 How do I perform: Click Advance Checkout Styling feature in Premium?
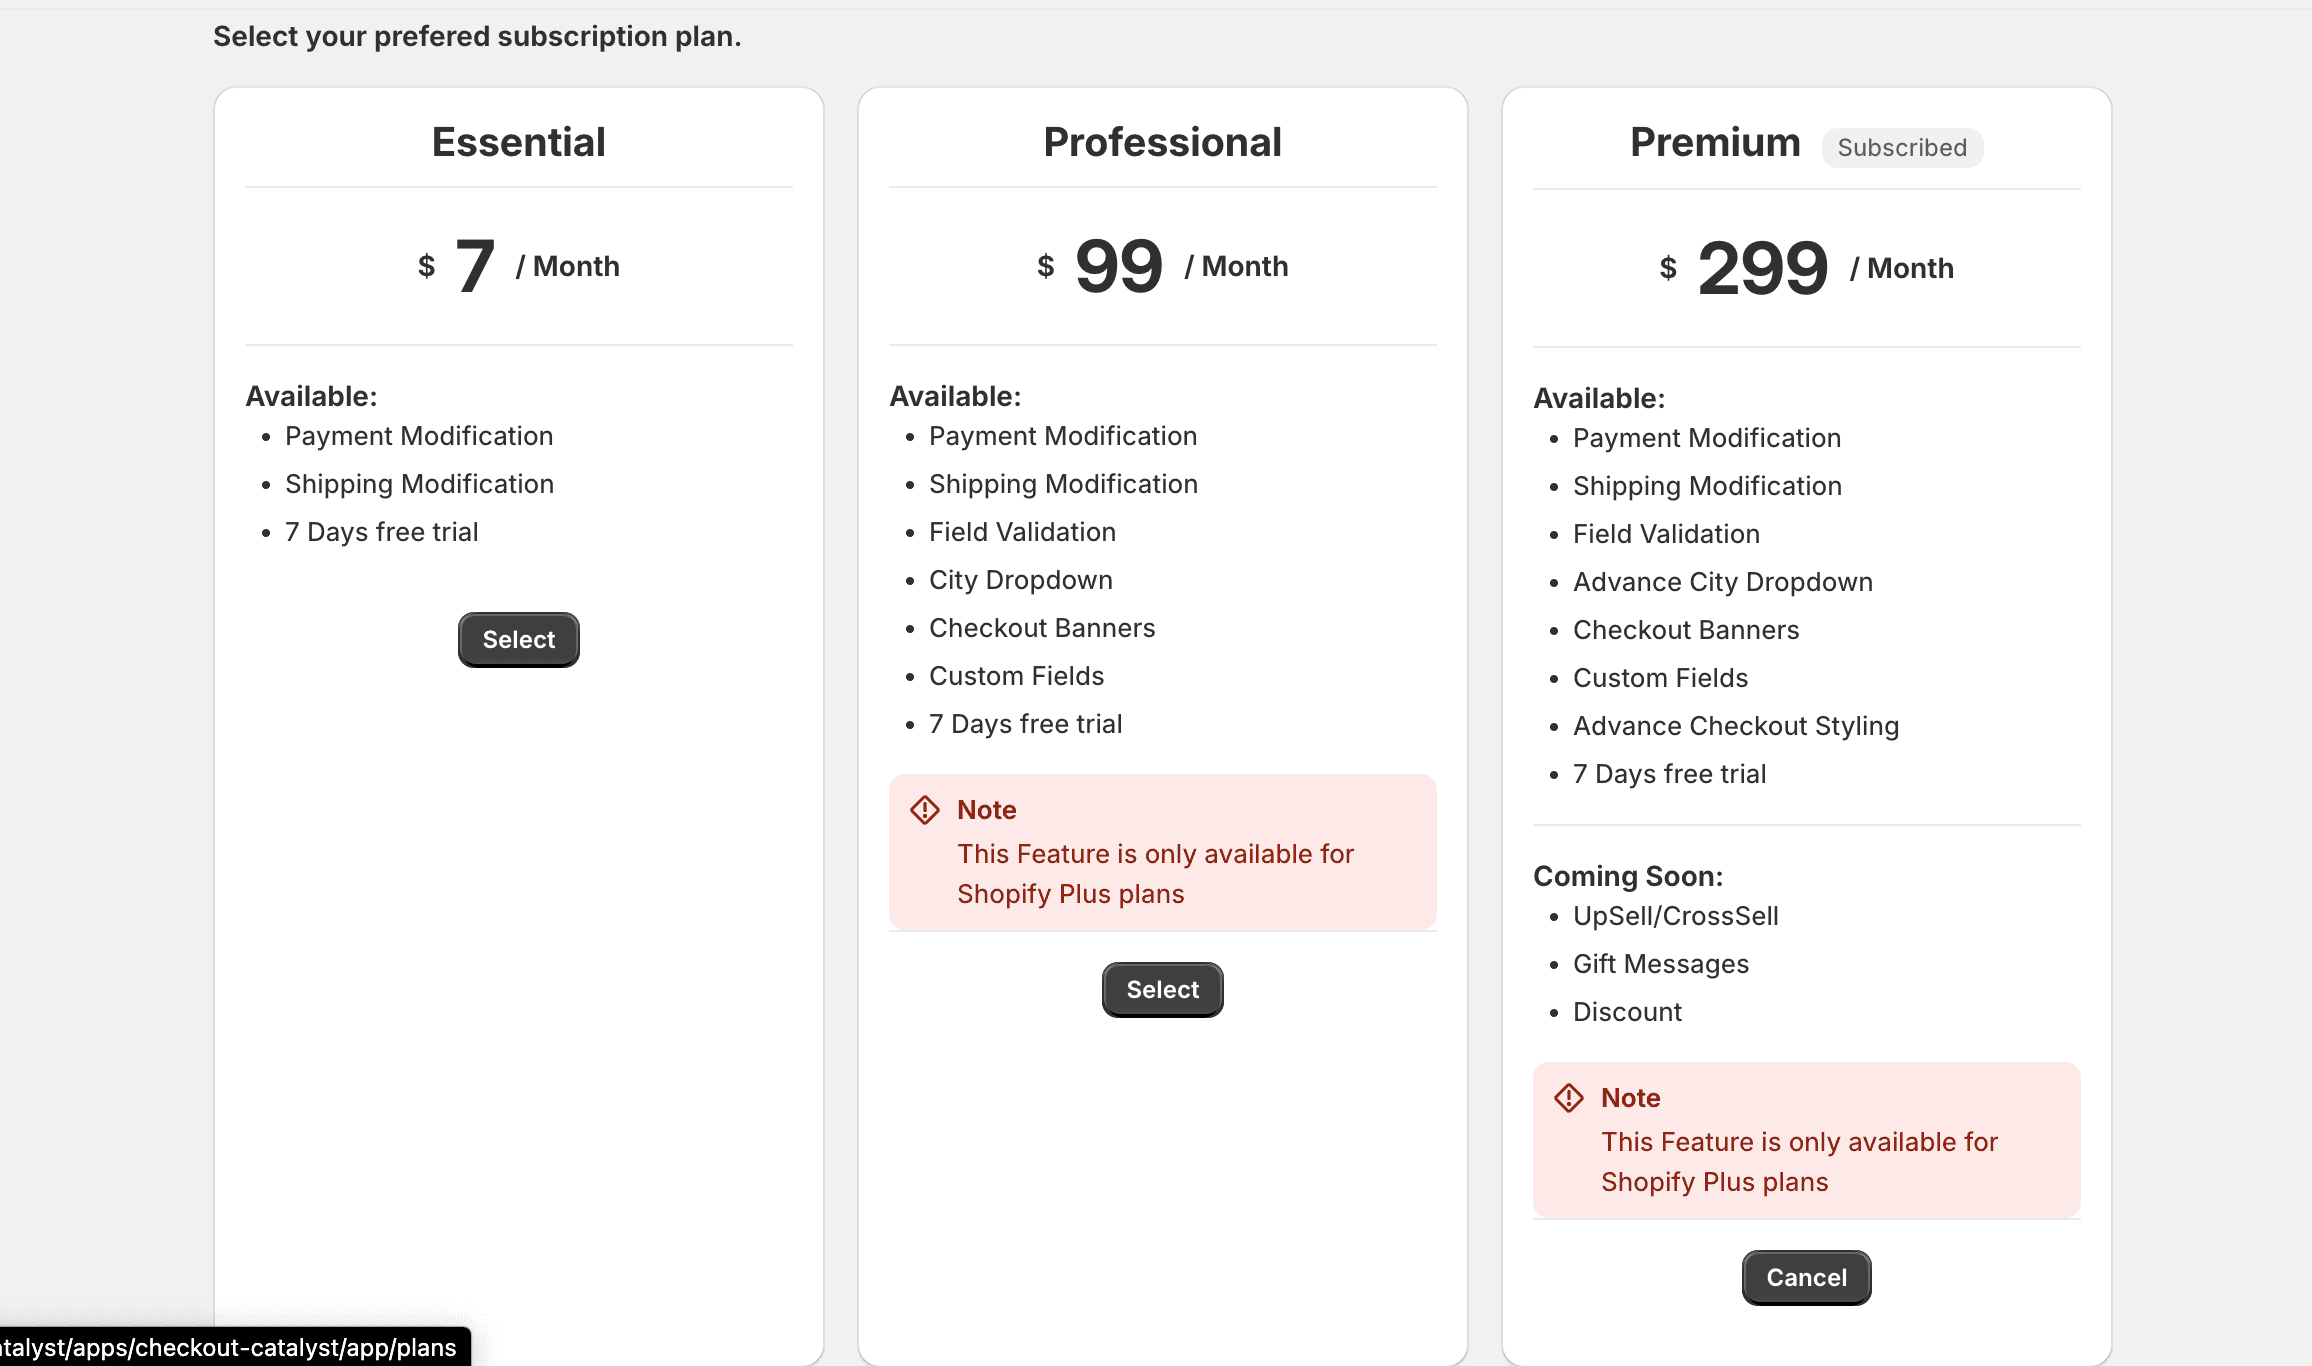click(1735, 726)
